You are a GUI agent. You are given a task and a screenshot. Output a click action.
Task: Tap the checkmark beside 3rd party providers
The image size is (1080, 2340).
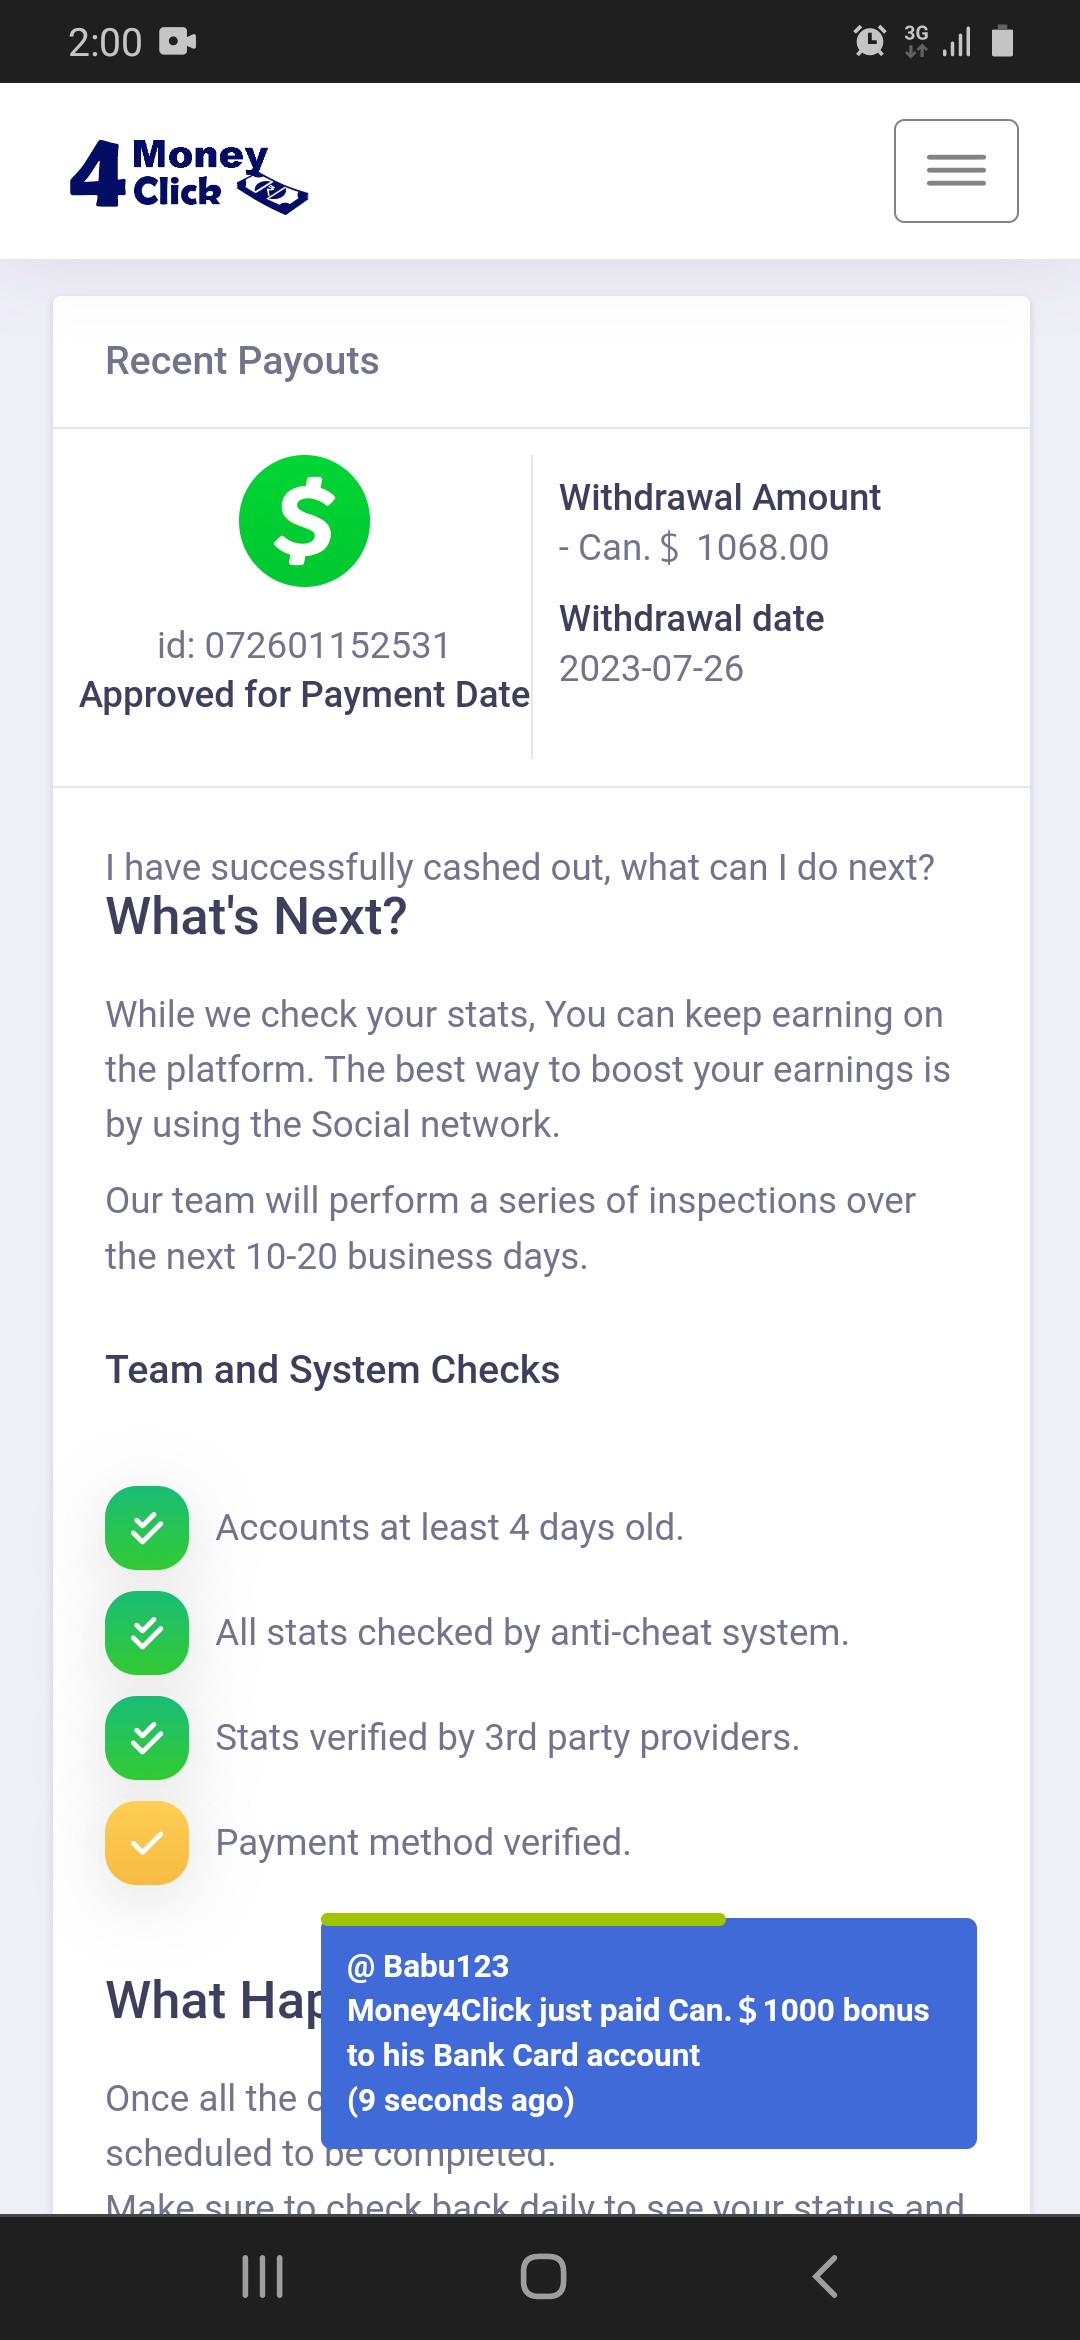[x=147, y=1738]
